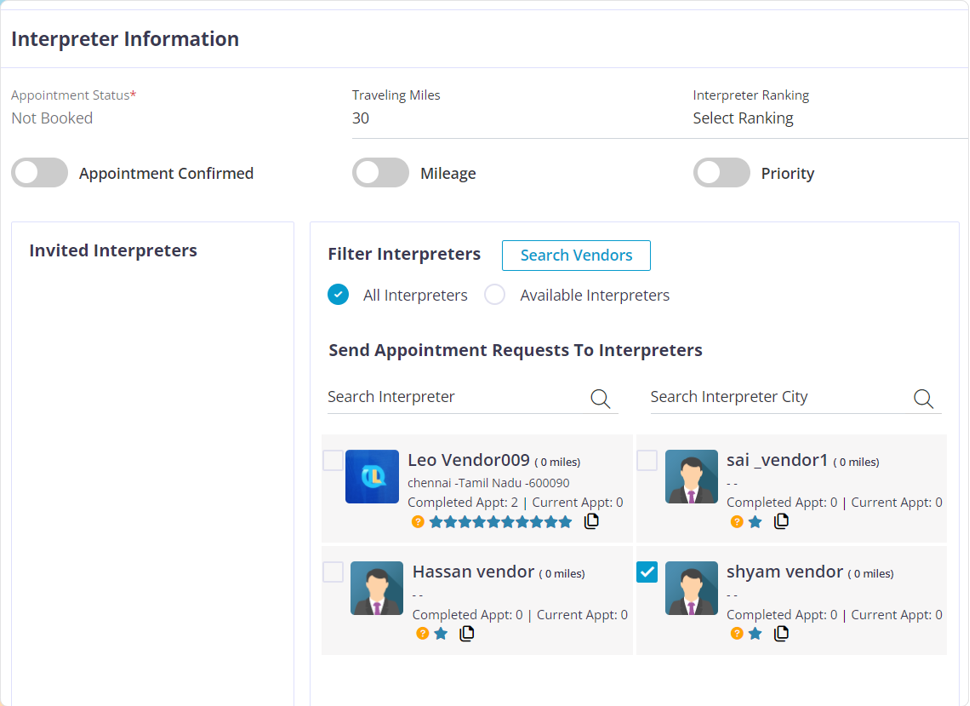Image resolution: width=970 pixels, height=706 pixels.
Task: Uncheck the shyam vendor checkbox
Action: [x=647, y=572]
